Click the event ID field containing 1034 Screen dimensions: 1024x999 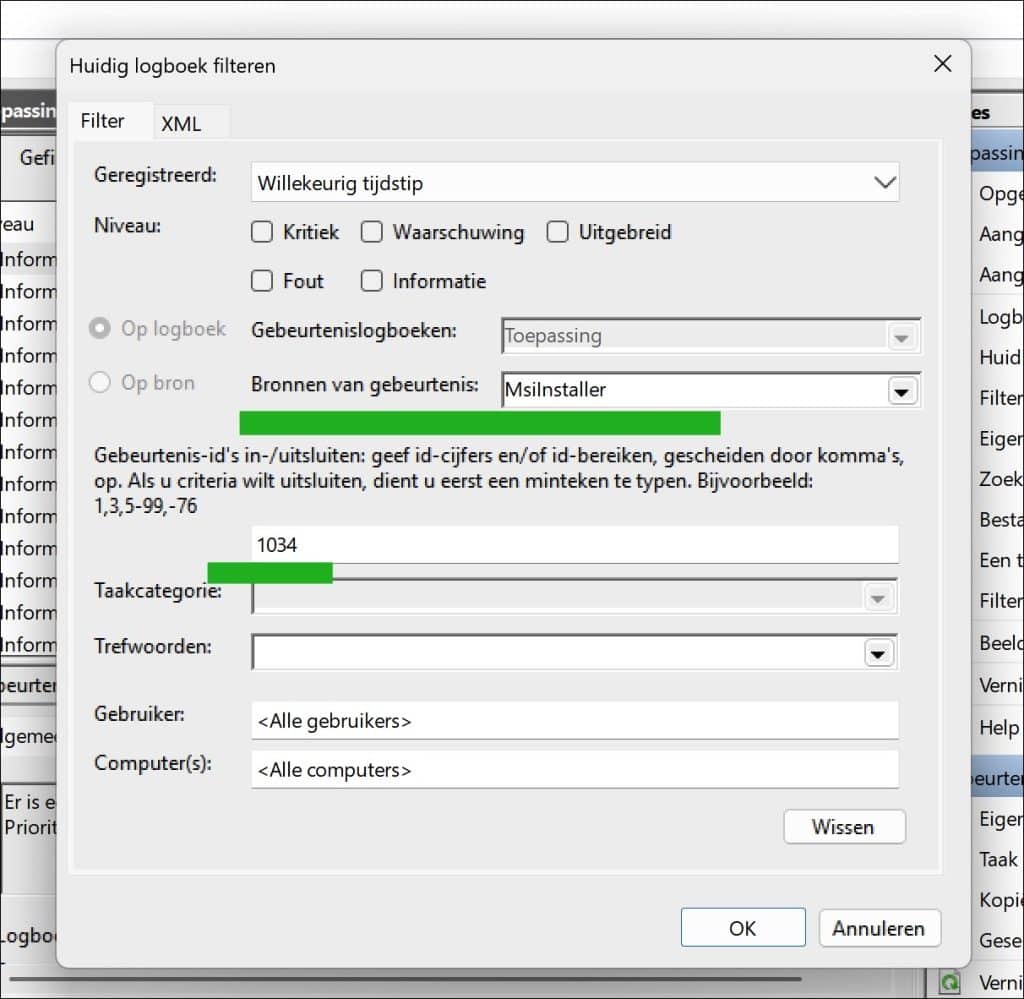tap(575, 545)
